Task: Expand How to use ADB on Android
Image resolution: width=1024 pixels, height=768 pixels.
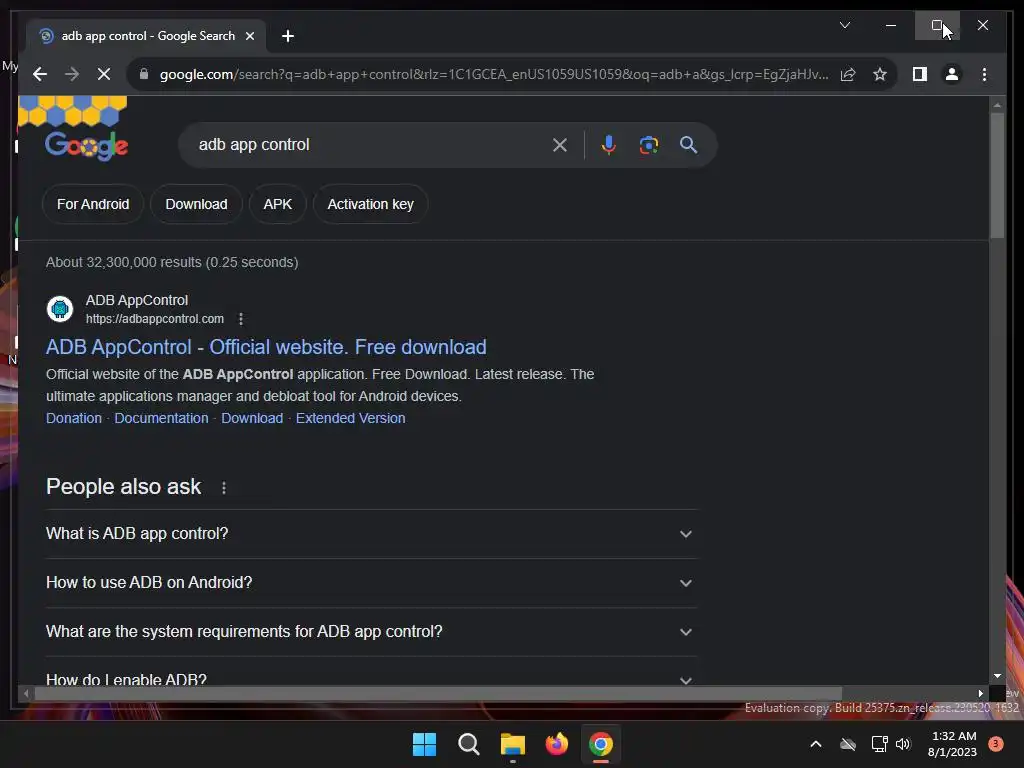Action: pyautogui.click(x=372, y=583)
